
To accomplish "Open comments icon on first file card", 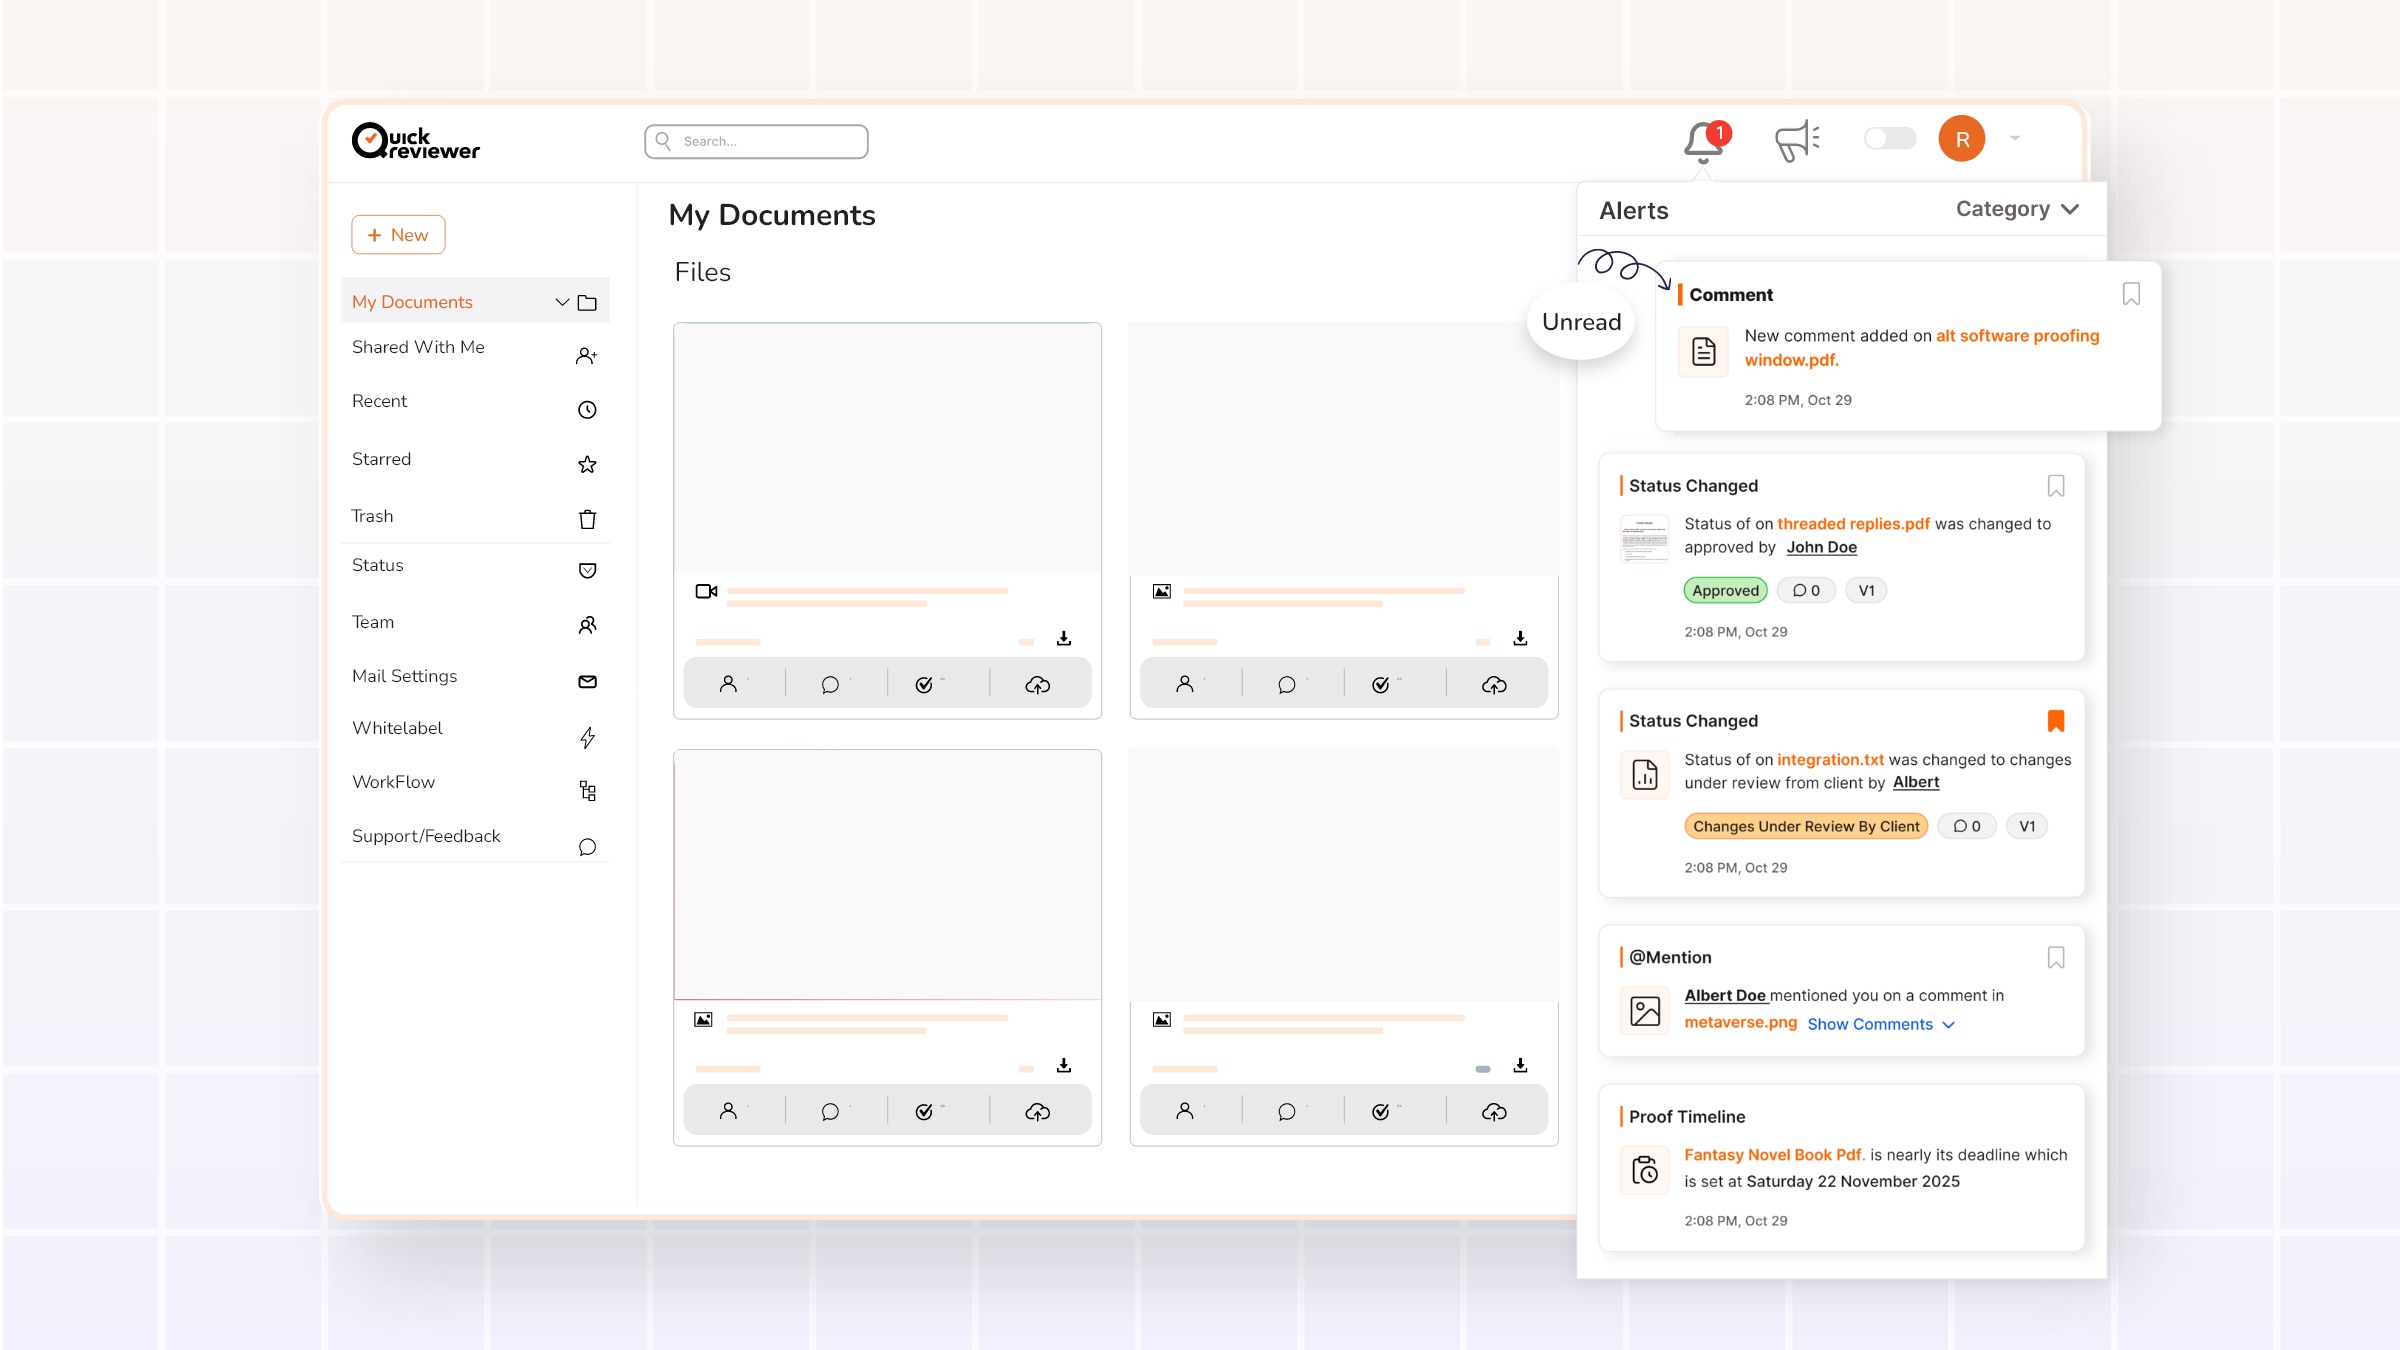I will (x=830, y=685).
